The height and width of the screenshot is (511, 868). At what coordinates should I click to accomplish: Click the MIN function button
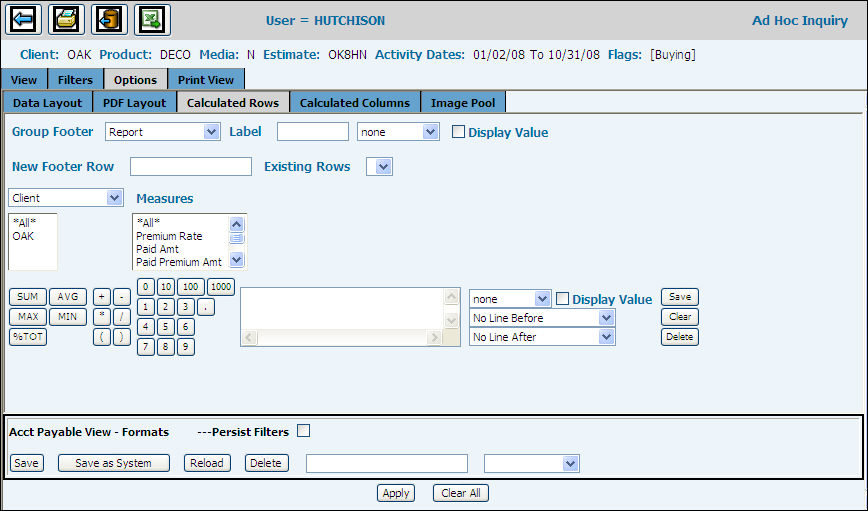tap(68, 317)
